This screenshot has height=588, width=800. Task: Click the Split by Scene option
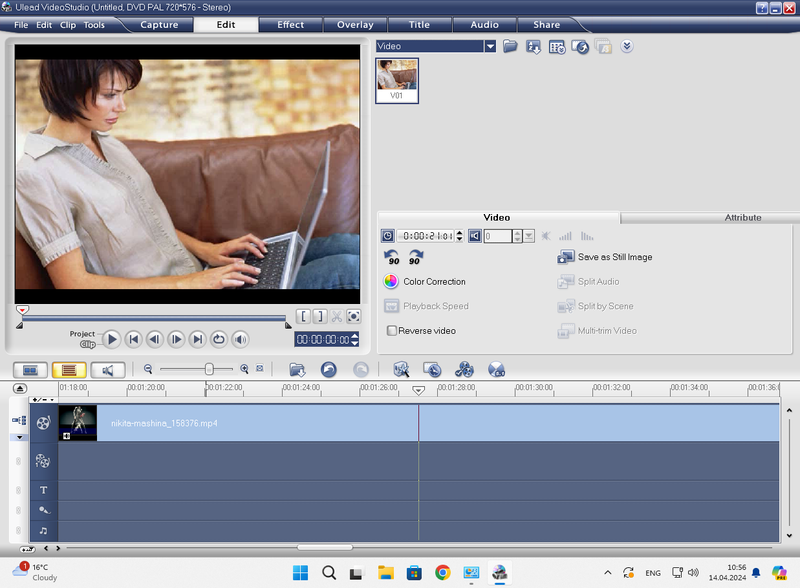[595, 306]
